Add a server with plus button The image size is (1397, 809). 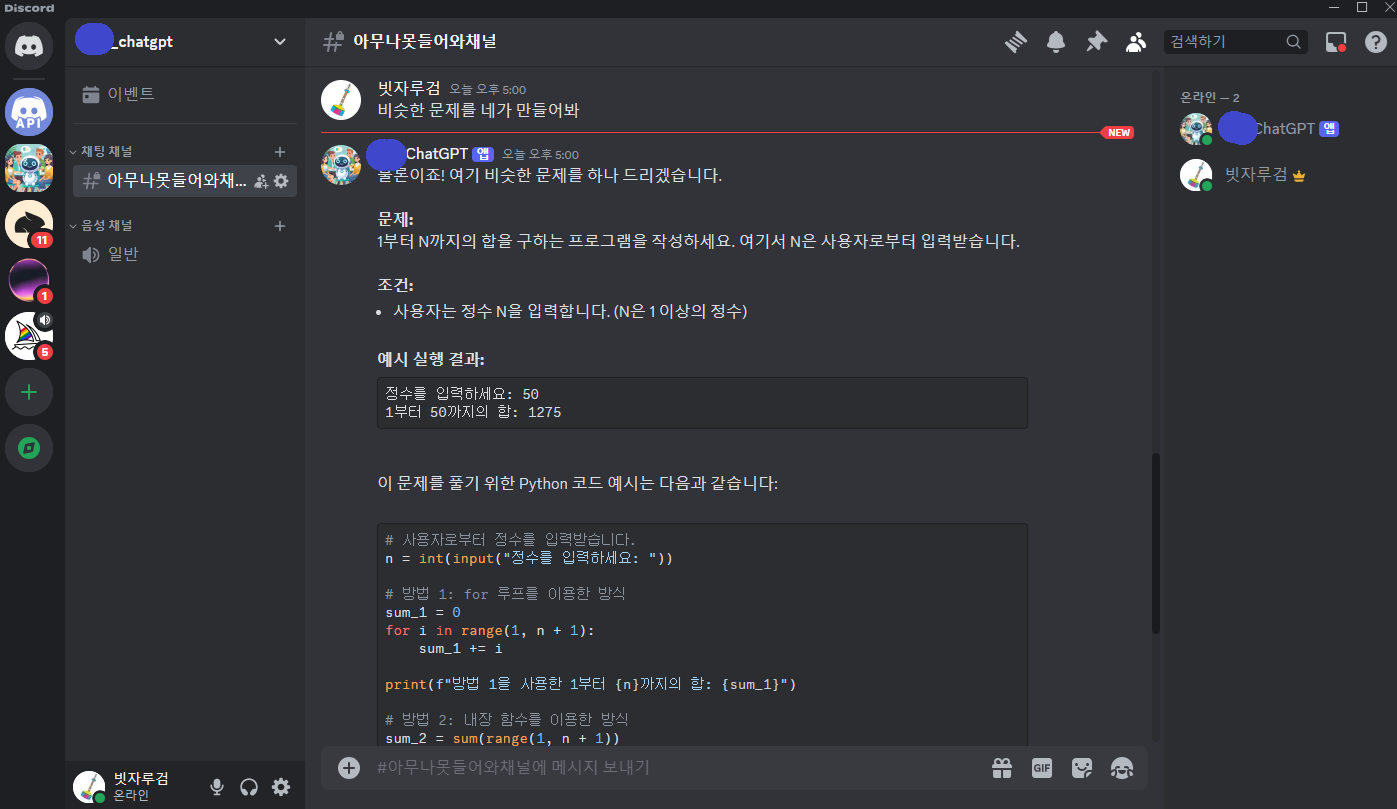tap(29, 392)
